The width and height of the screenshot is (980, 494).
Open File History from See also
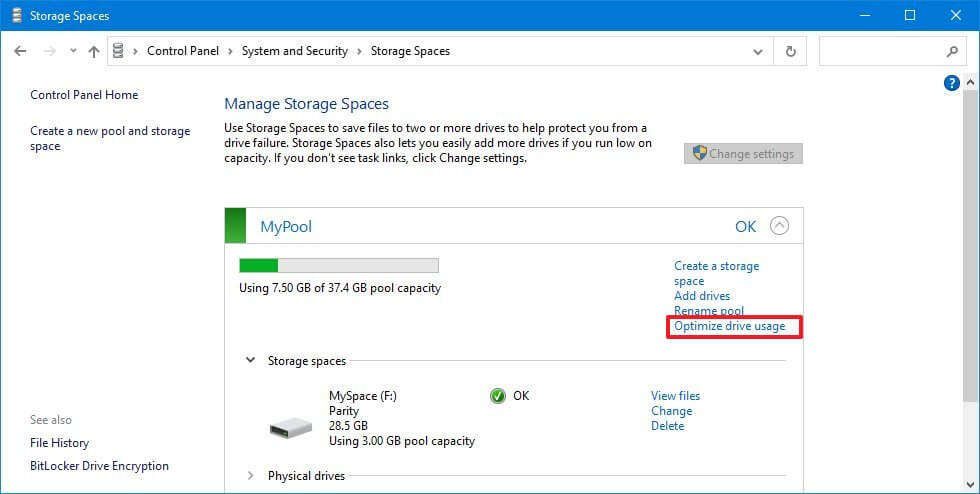pos(59,443)
